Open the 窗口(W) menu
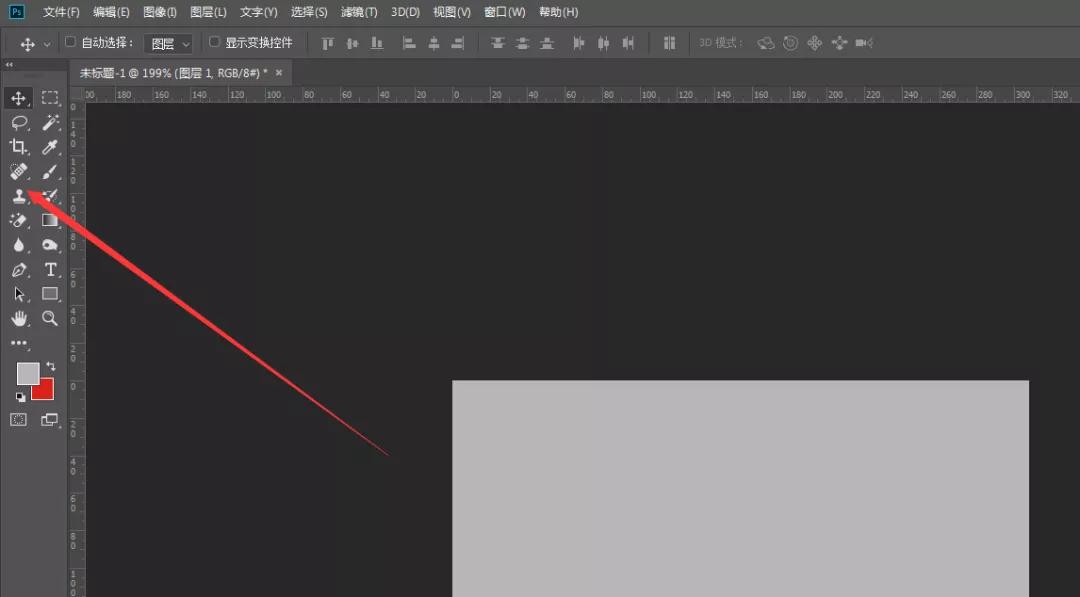 pyautogui.click(x=504, y=12)
